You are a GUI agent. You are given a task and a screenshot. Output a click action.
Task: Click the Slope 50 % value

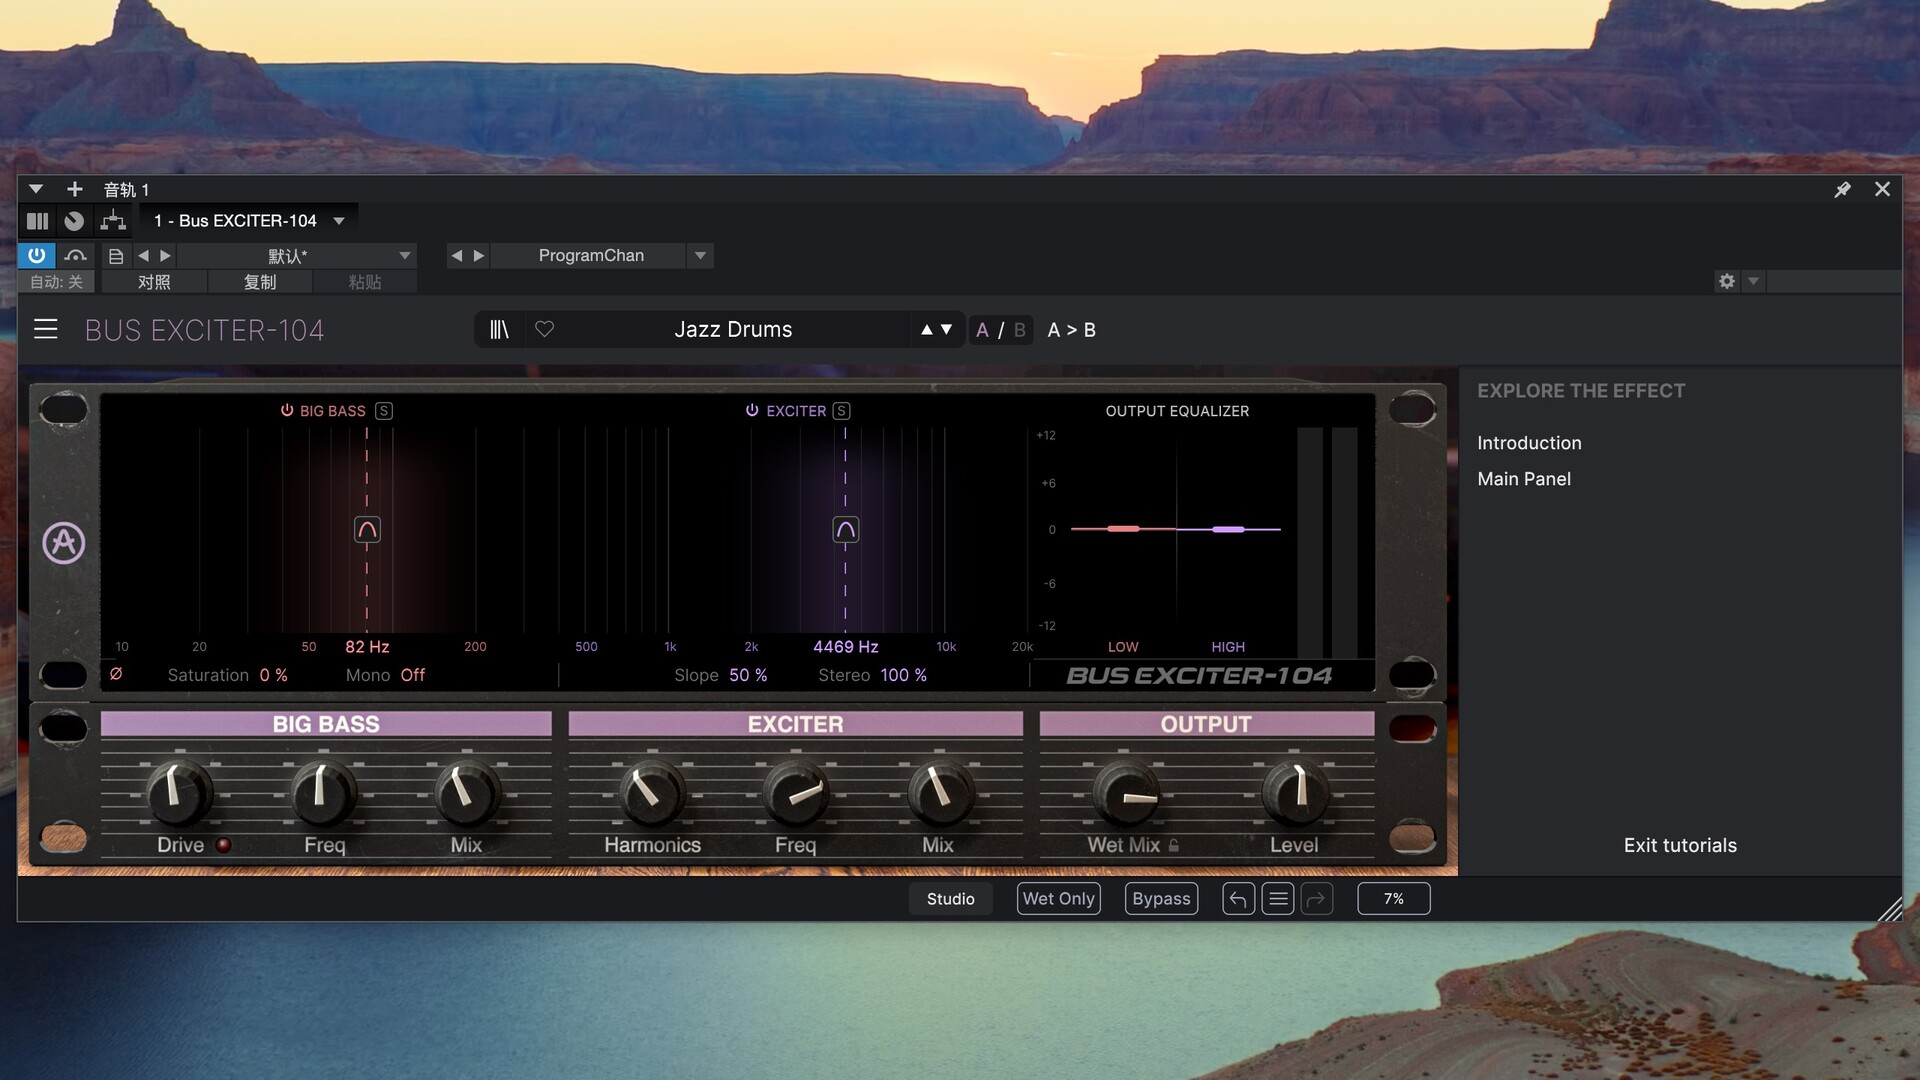click(x=748, y=675)
